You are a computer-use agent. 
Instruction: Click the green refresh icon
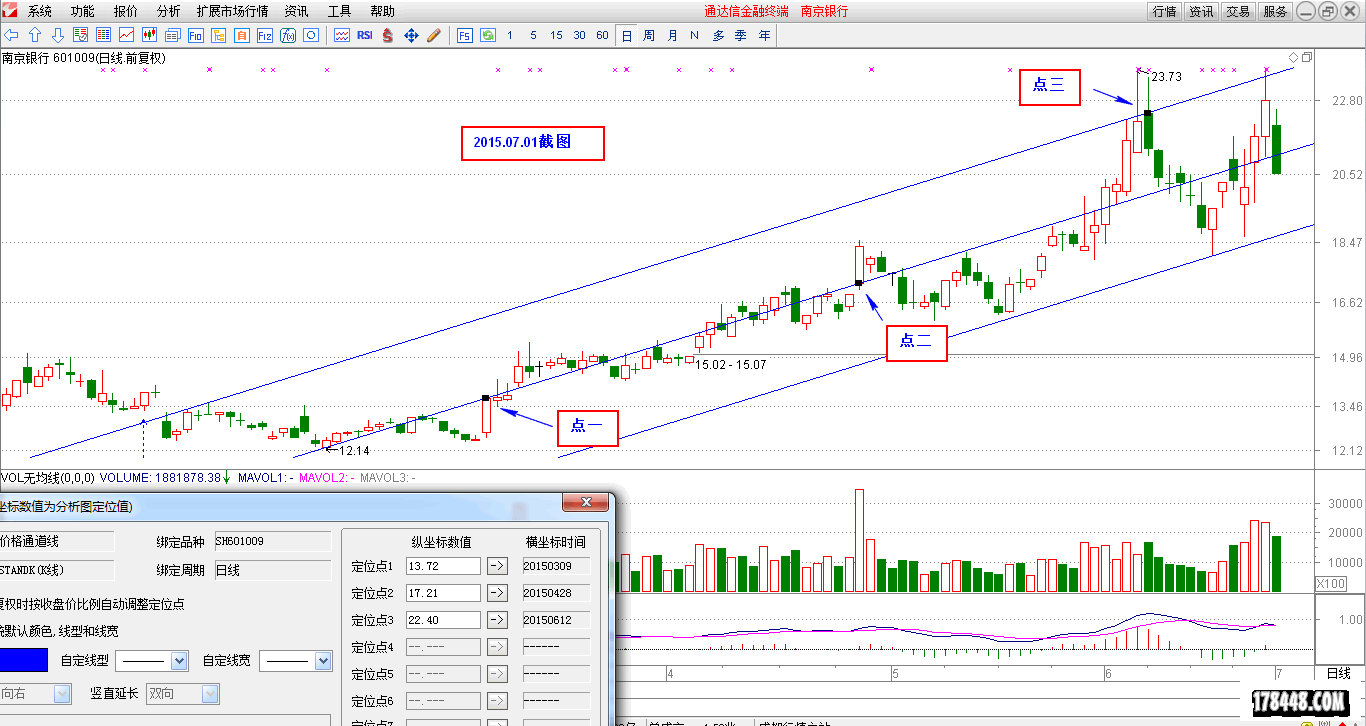click(487, 35)
